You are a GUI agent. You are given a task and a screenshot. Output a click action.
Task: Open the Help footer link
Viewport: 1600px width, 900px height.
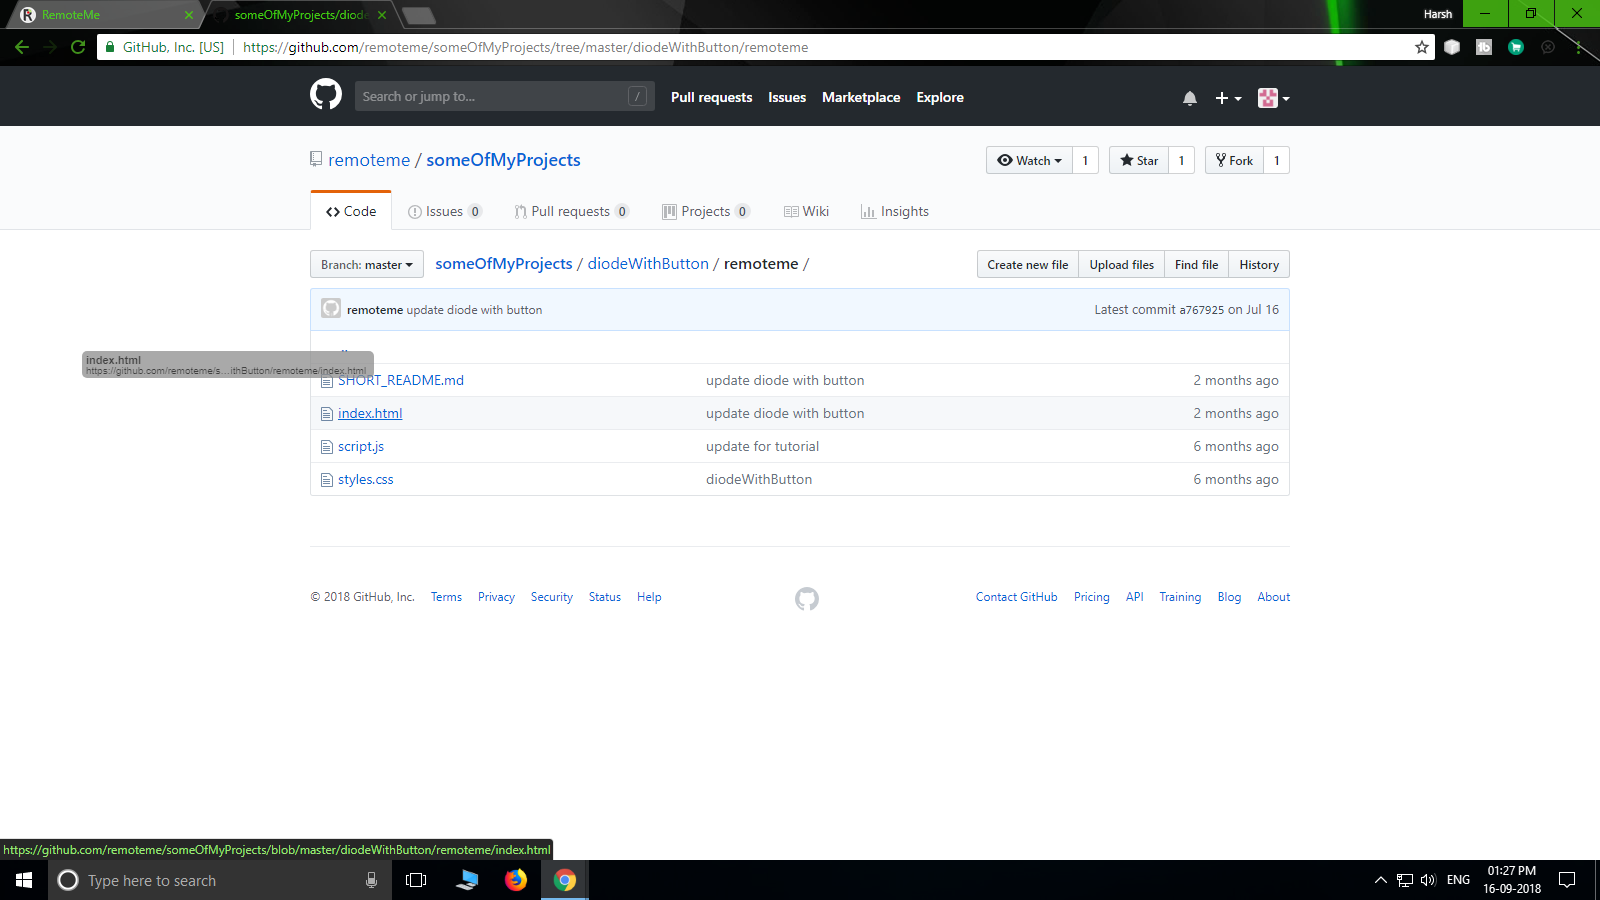point(649,597)
